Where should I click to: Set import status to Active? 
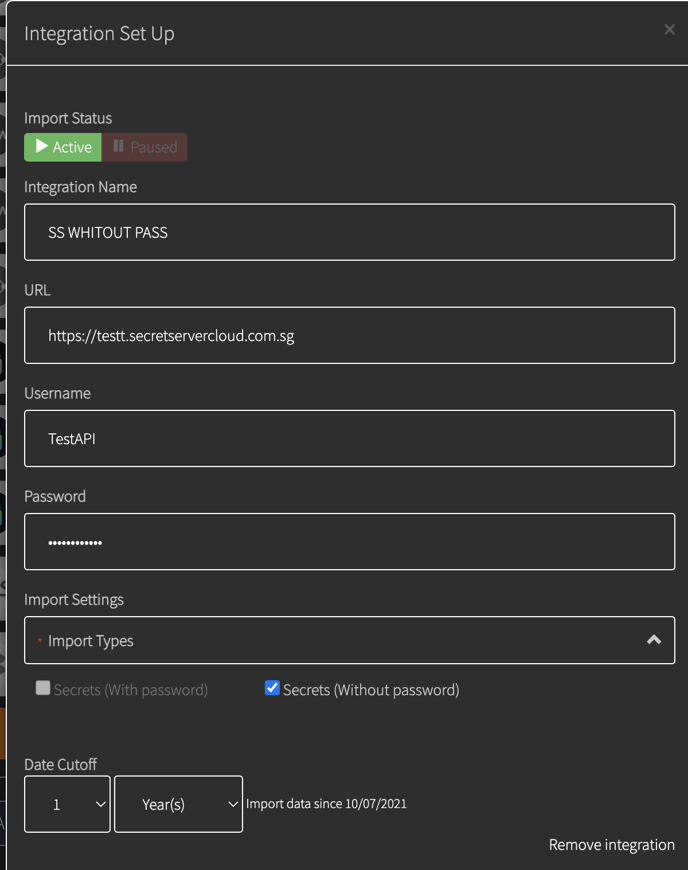63,147
